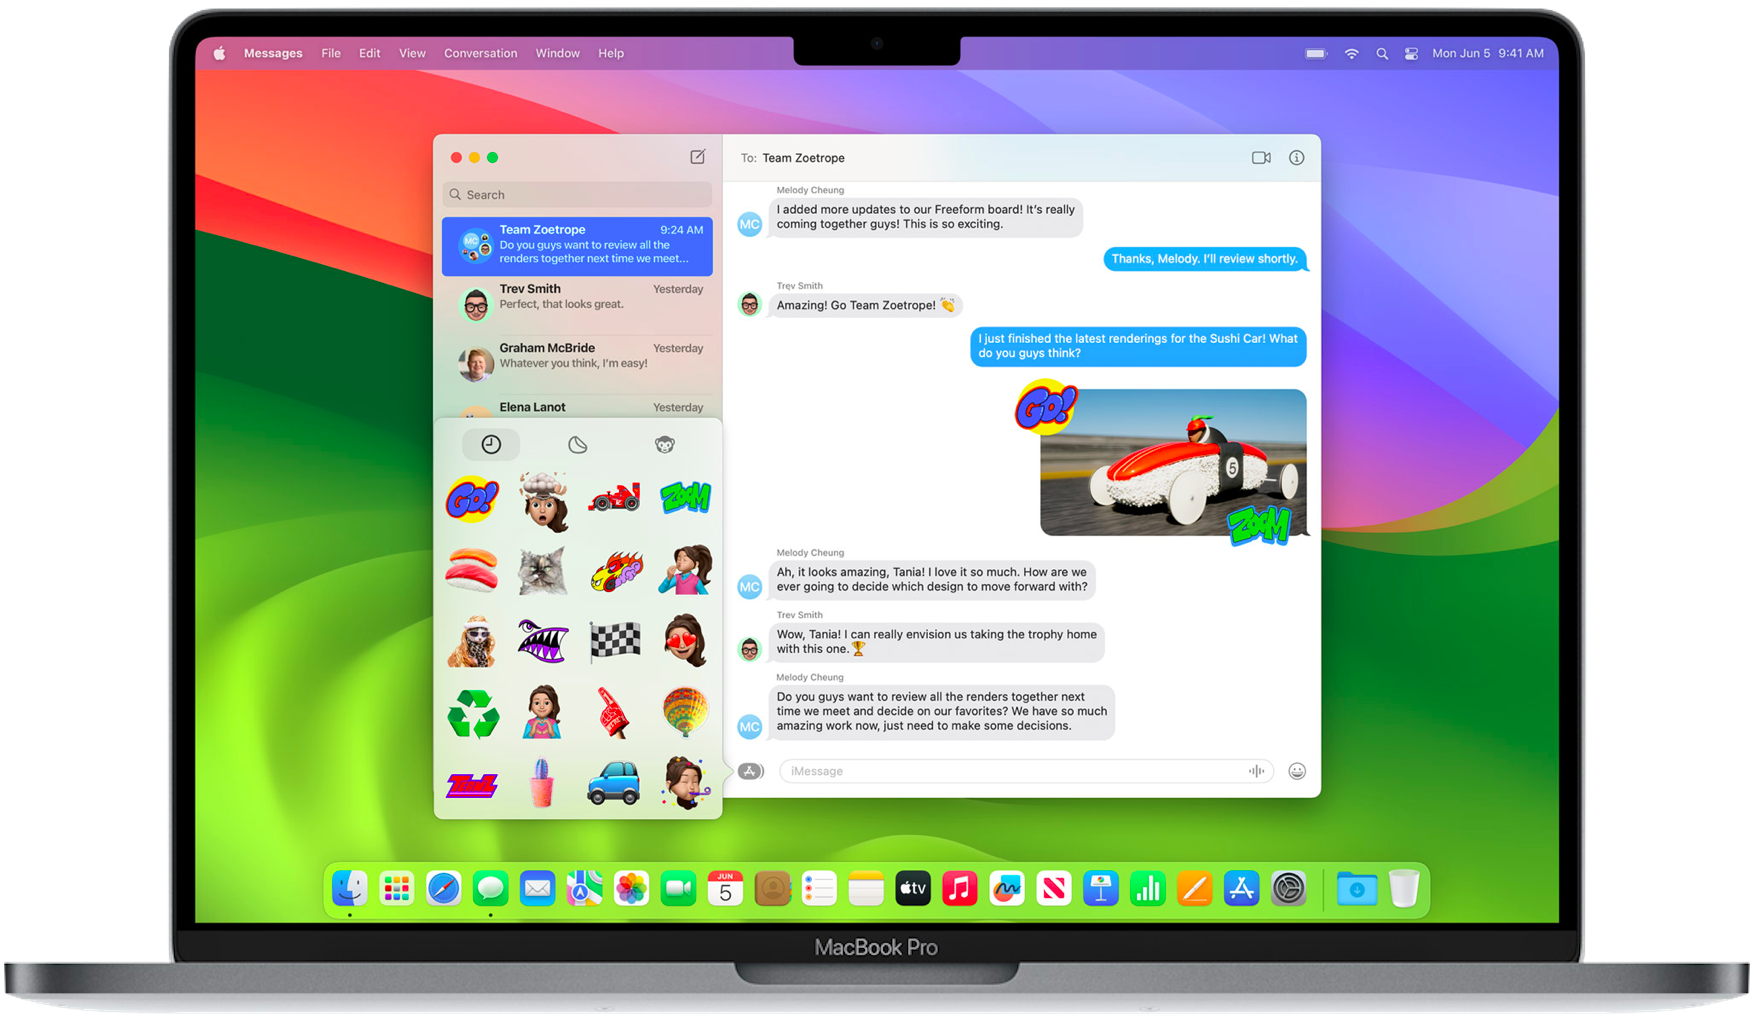Open Keynote from the Dock
Viewport: 1754px width, 1025px height.
pos(1101,888)
